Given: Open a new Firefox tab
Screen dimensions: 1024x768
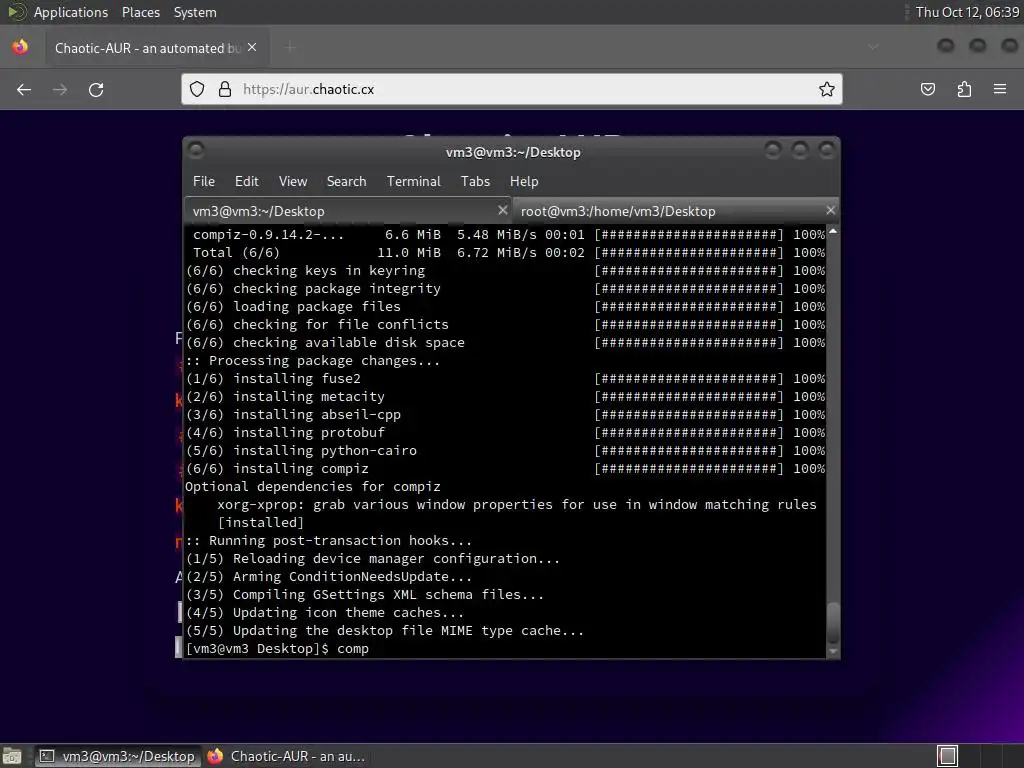Looking at the screenshot, I should 290,47.
